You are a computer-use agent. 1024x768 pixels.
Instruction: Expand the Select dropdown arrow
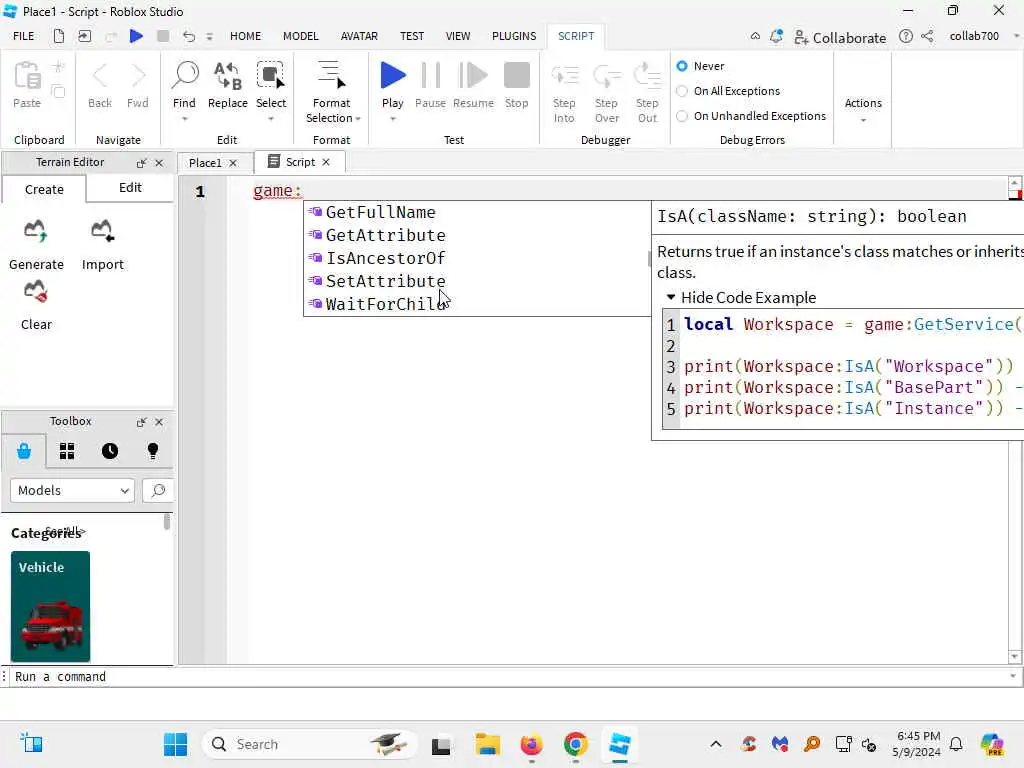270,120
